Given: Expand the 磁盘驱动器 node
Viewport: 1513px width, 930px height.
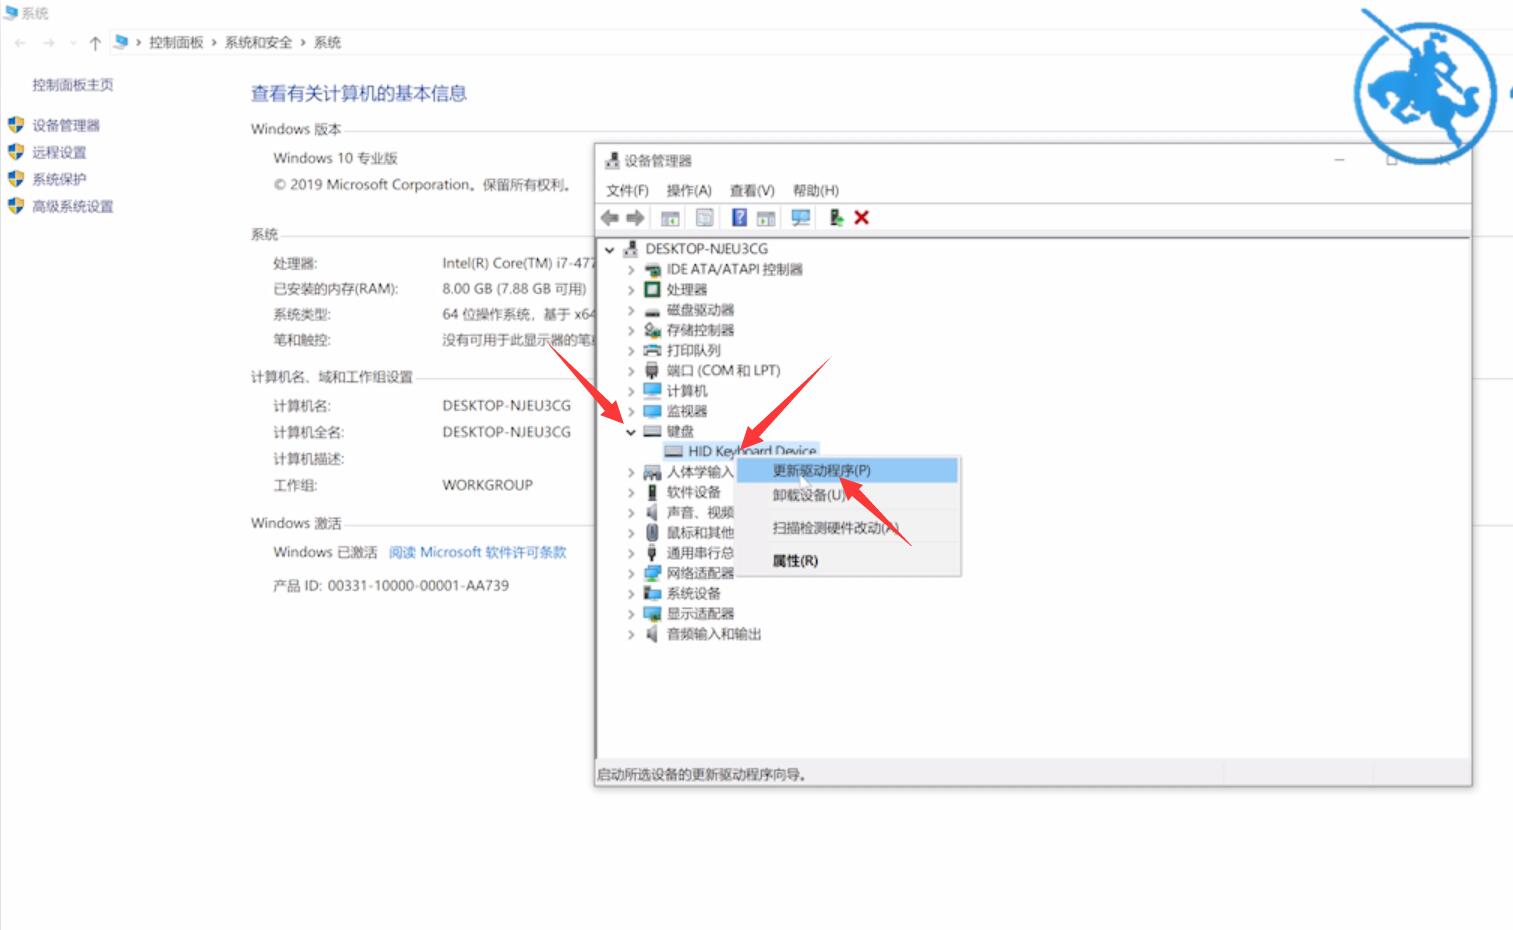Looking at the screenshot, I should pos(631,311).
